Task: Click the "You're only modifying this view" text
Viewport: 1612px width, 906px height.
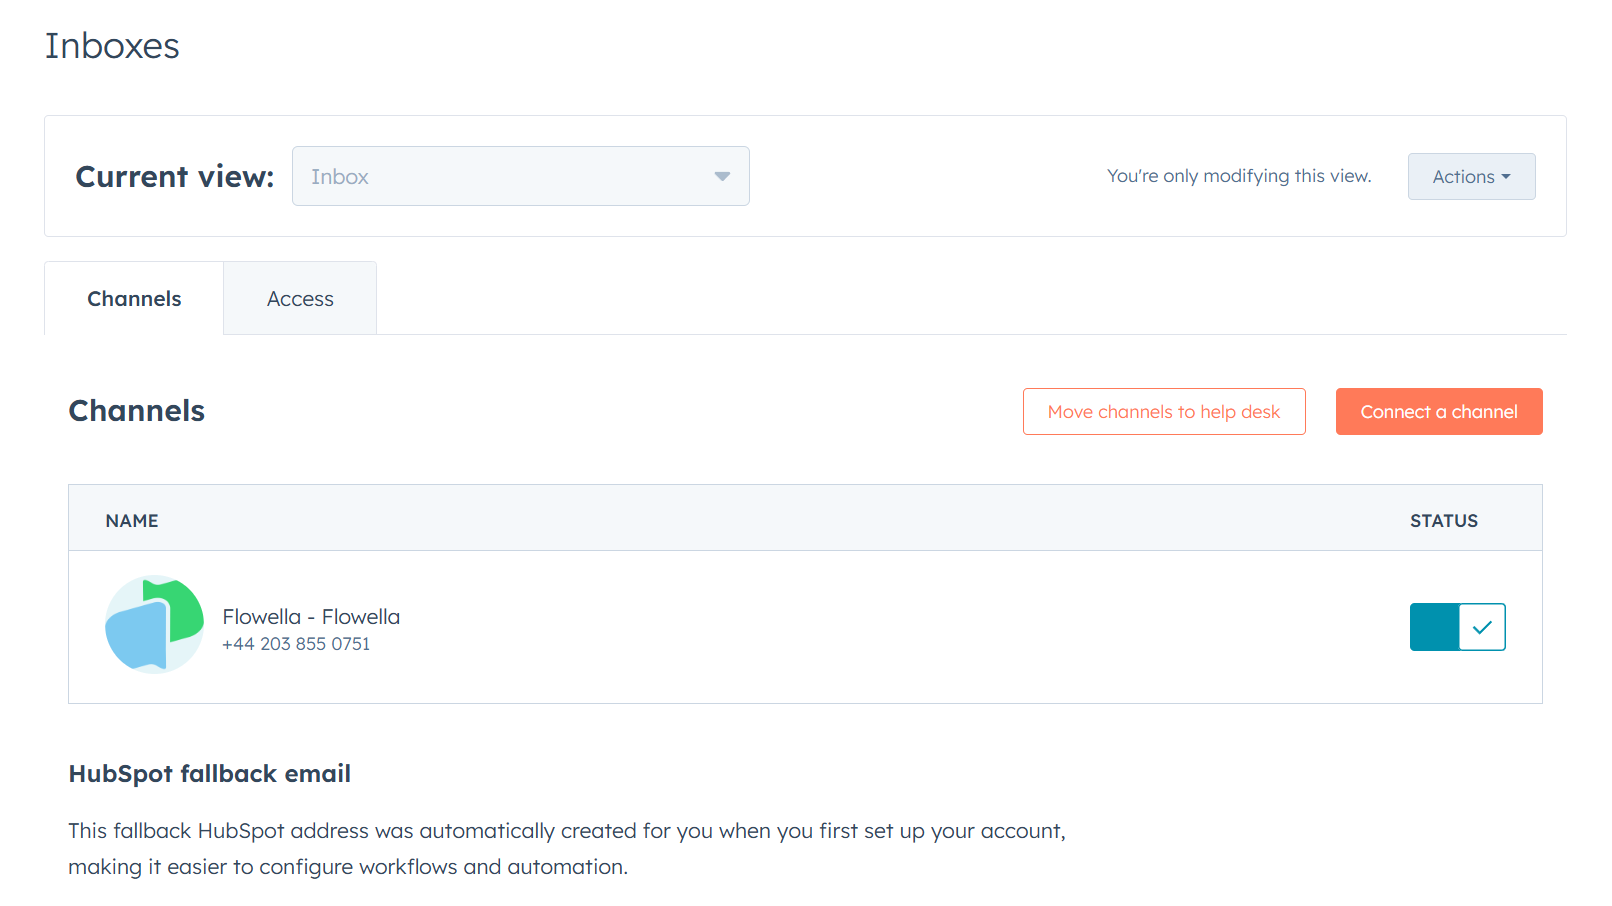Action: (x=1238, y=176)
